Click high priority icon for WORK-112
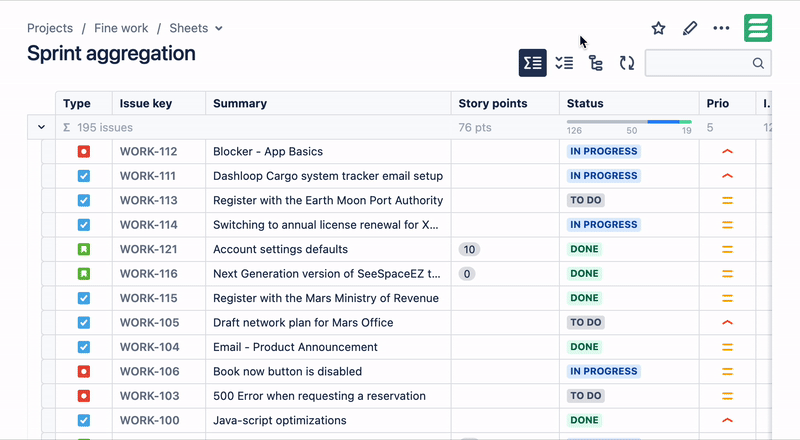The width and height of the screenshot is (800, 440). point(728,152)
